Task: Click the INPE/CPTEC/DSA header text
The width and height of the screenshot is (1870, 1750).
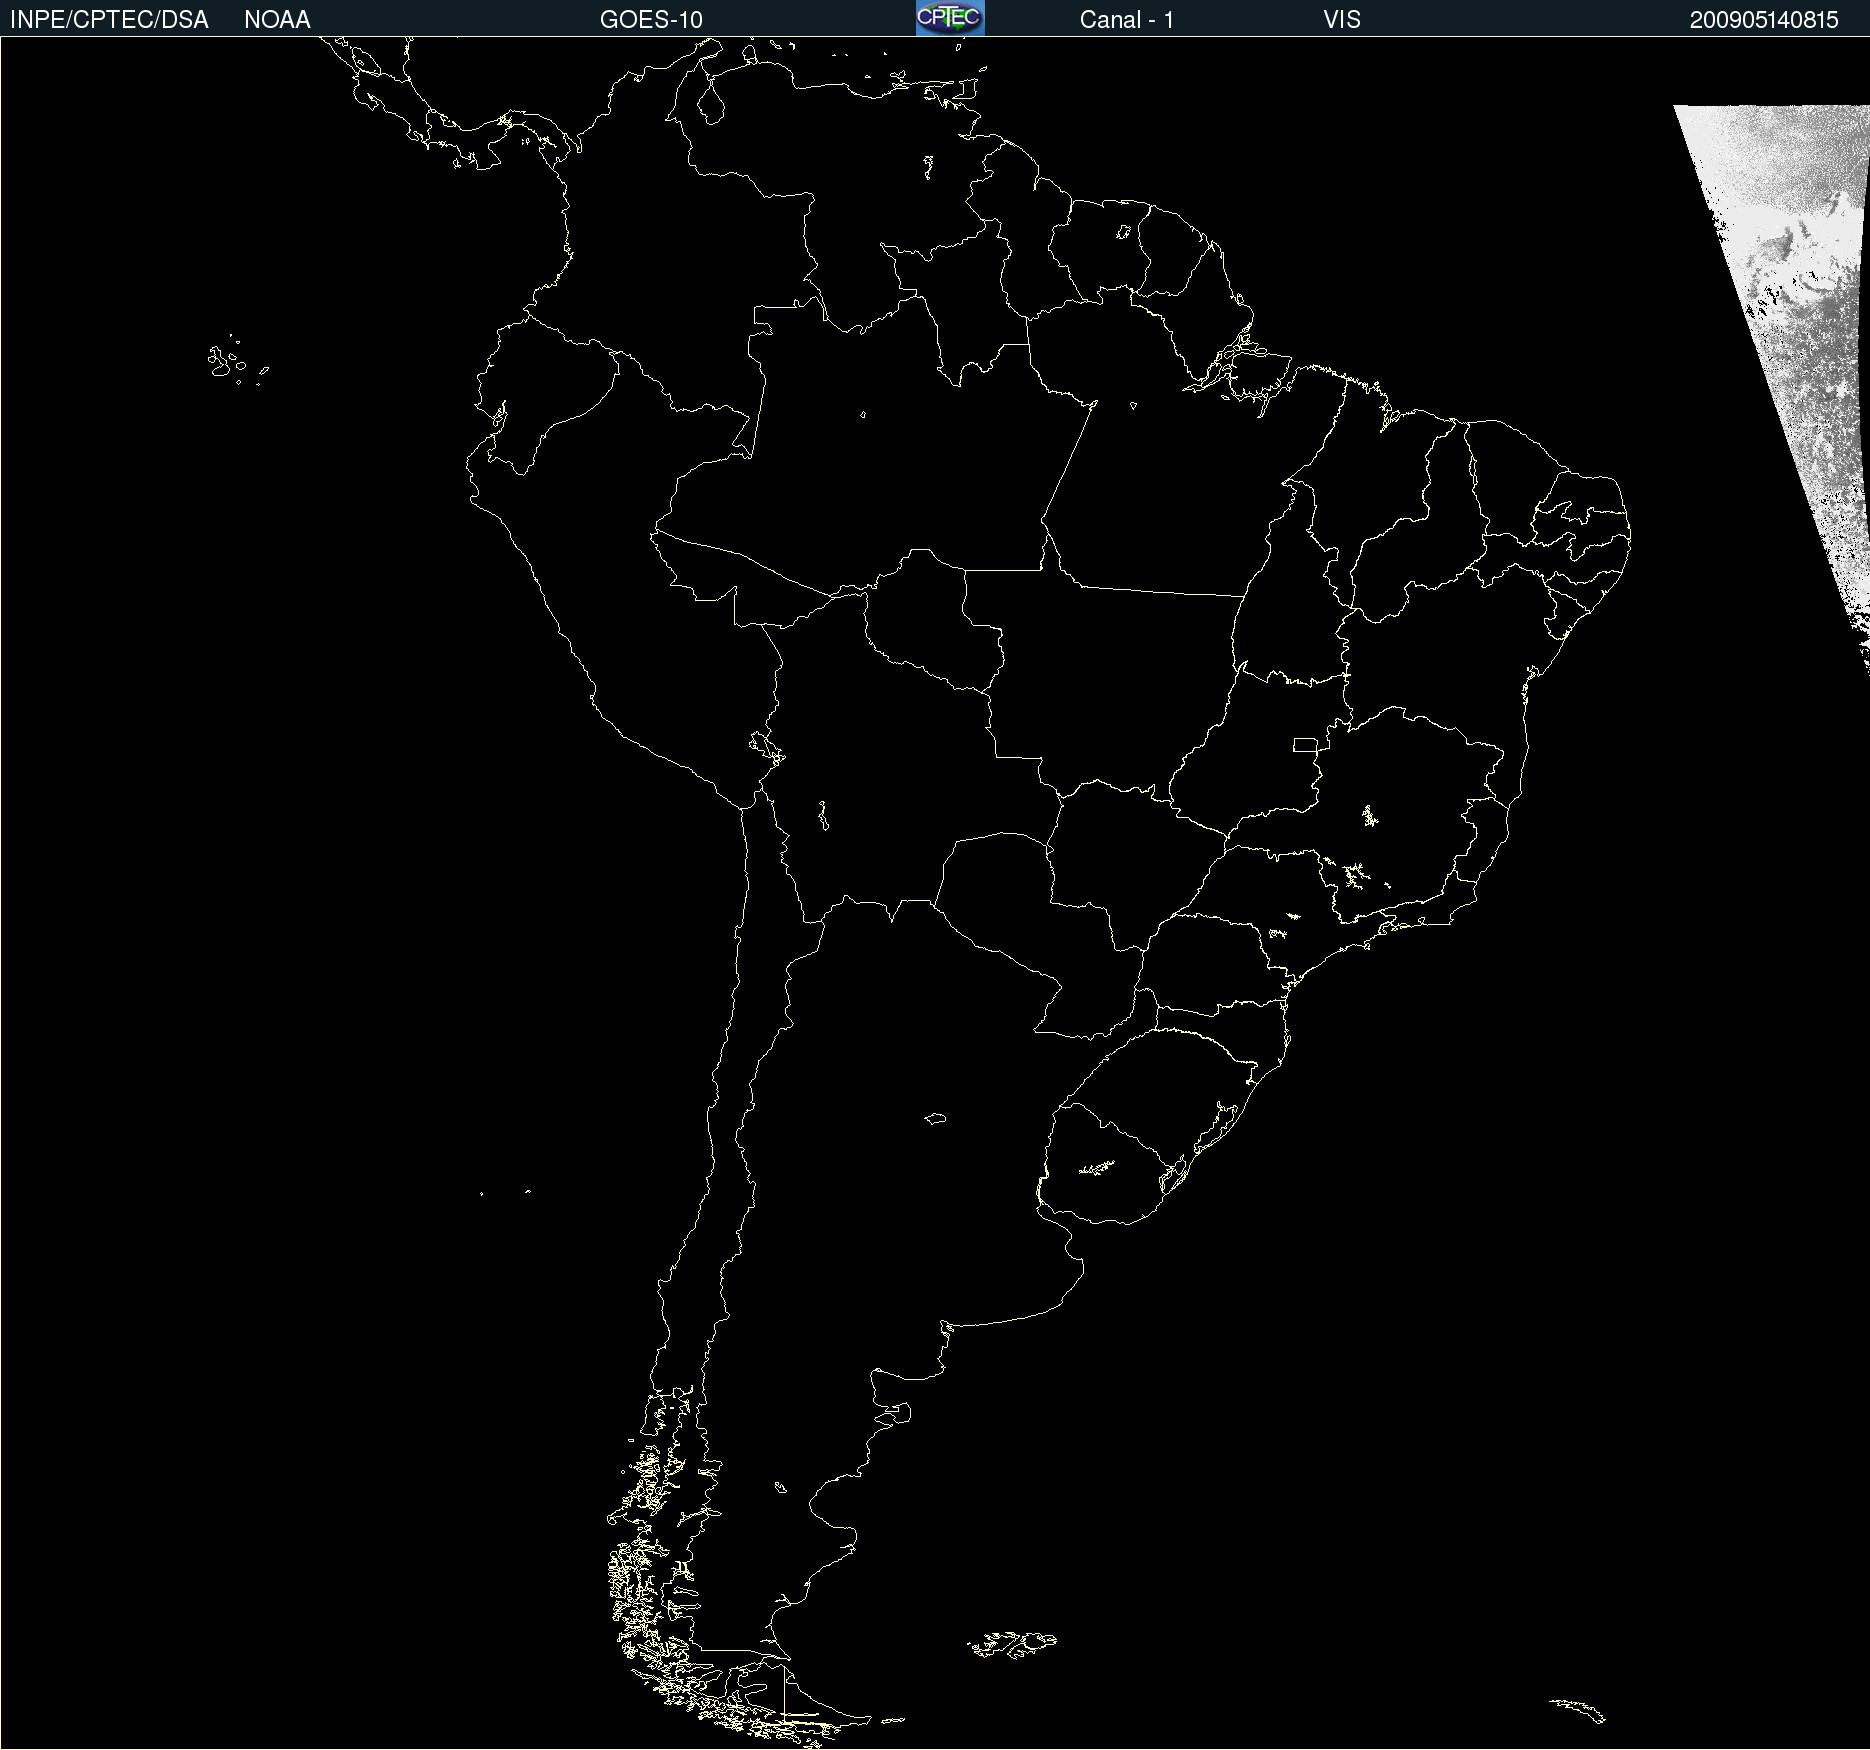Action: coord(109,20)
